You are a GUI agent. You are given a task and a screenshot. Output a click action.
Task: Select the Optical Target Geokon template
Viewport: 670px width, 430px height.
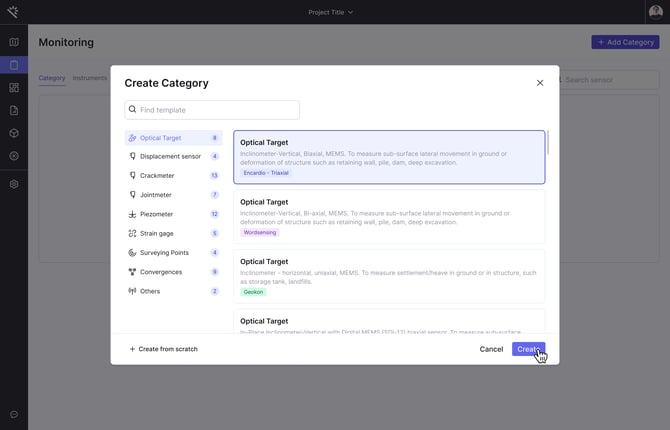click(x=389, y=276)
